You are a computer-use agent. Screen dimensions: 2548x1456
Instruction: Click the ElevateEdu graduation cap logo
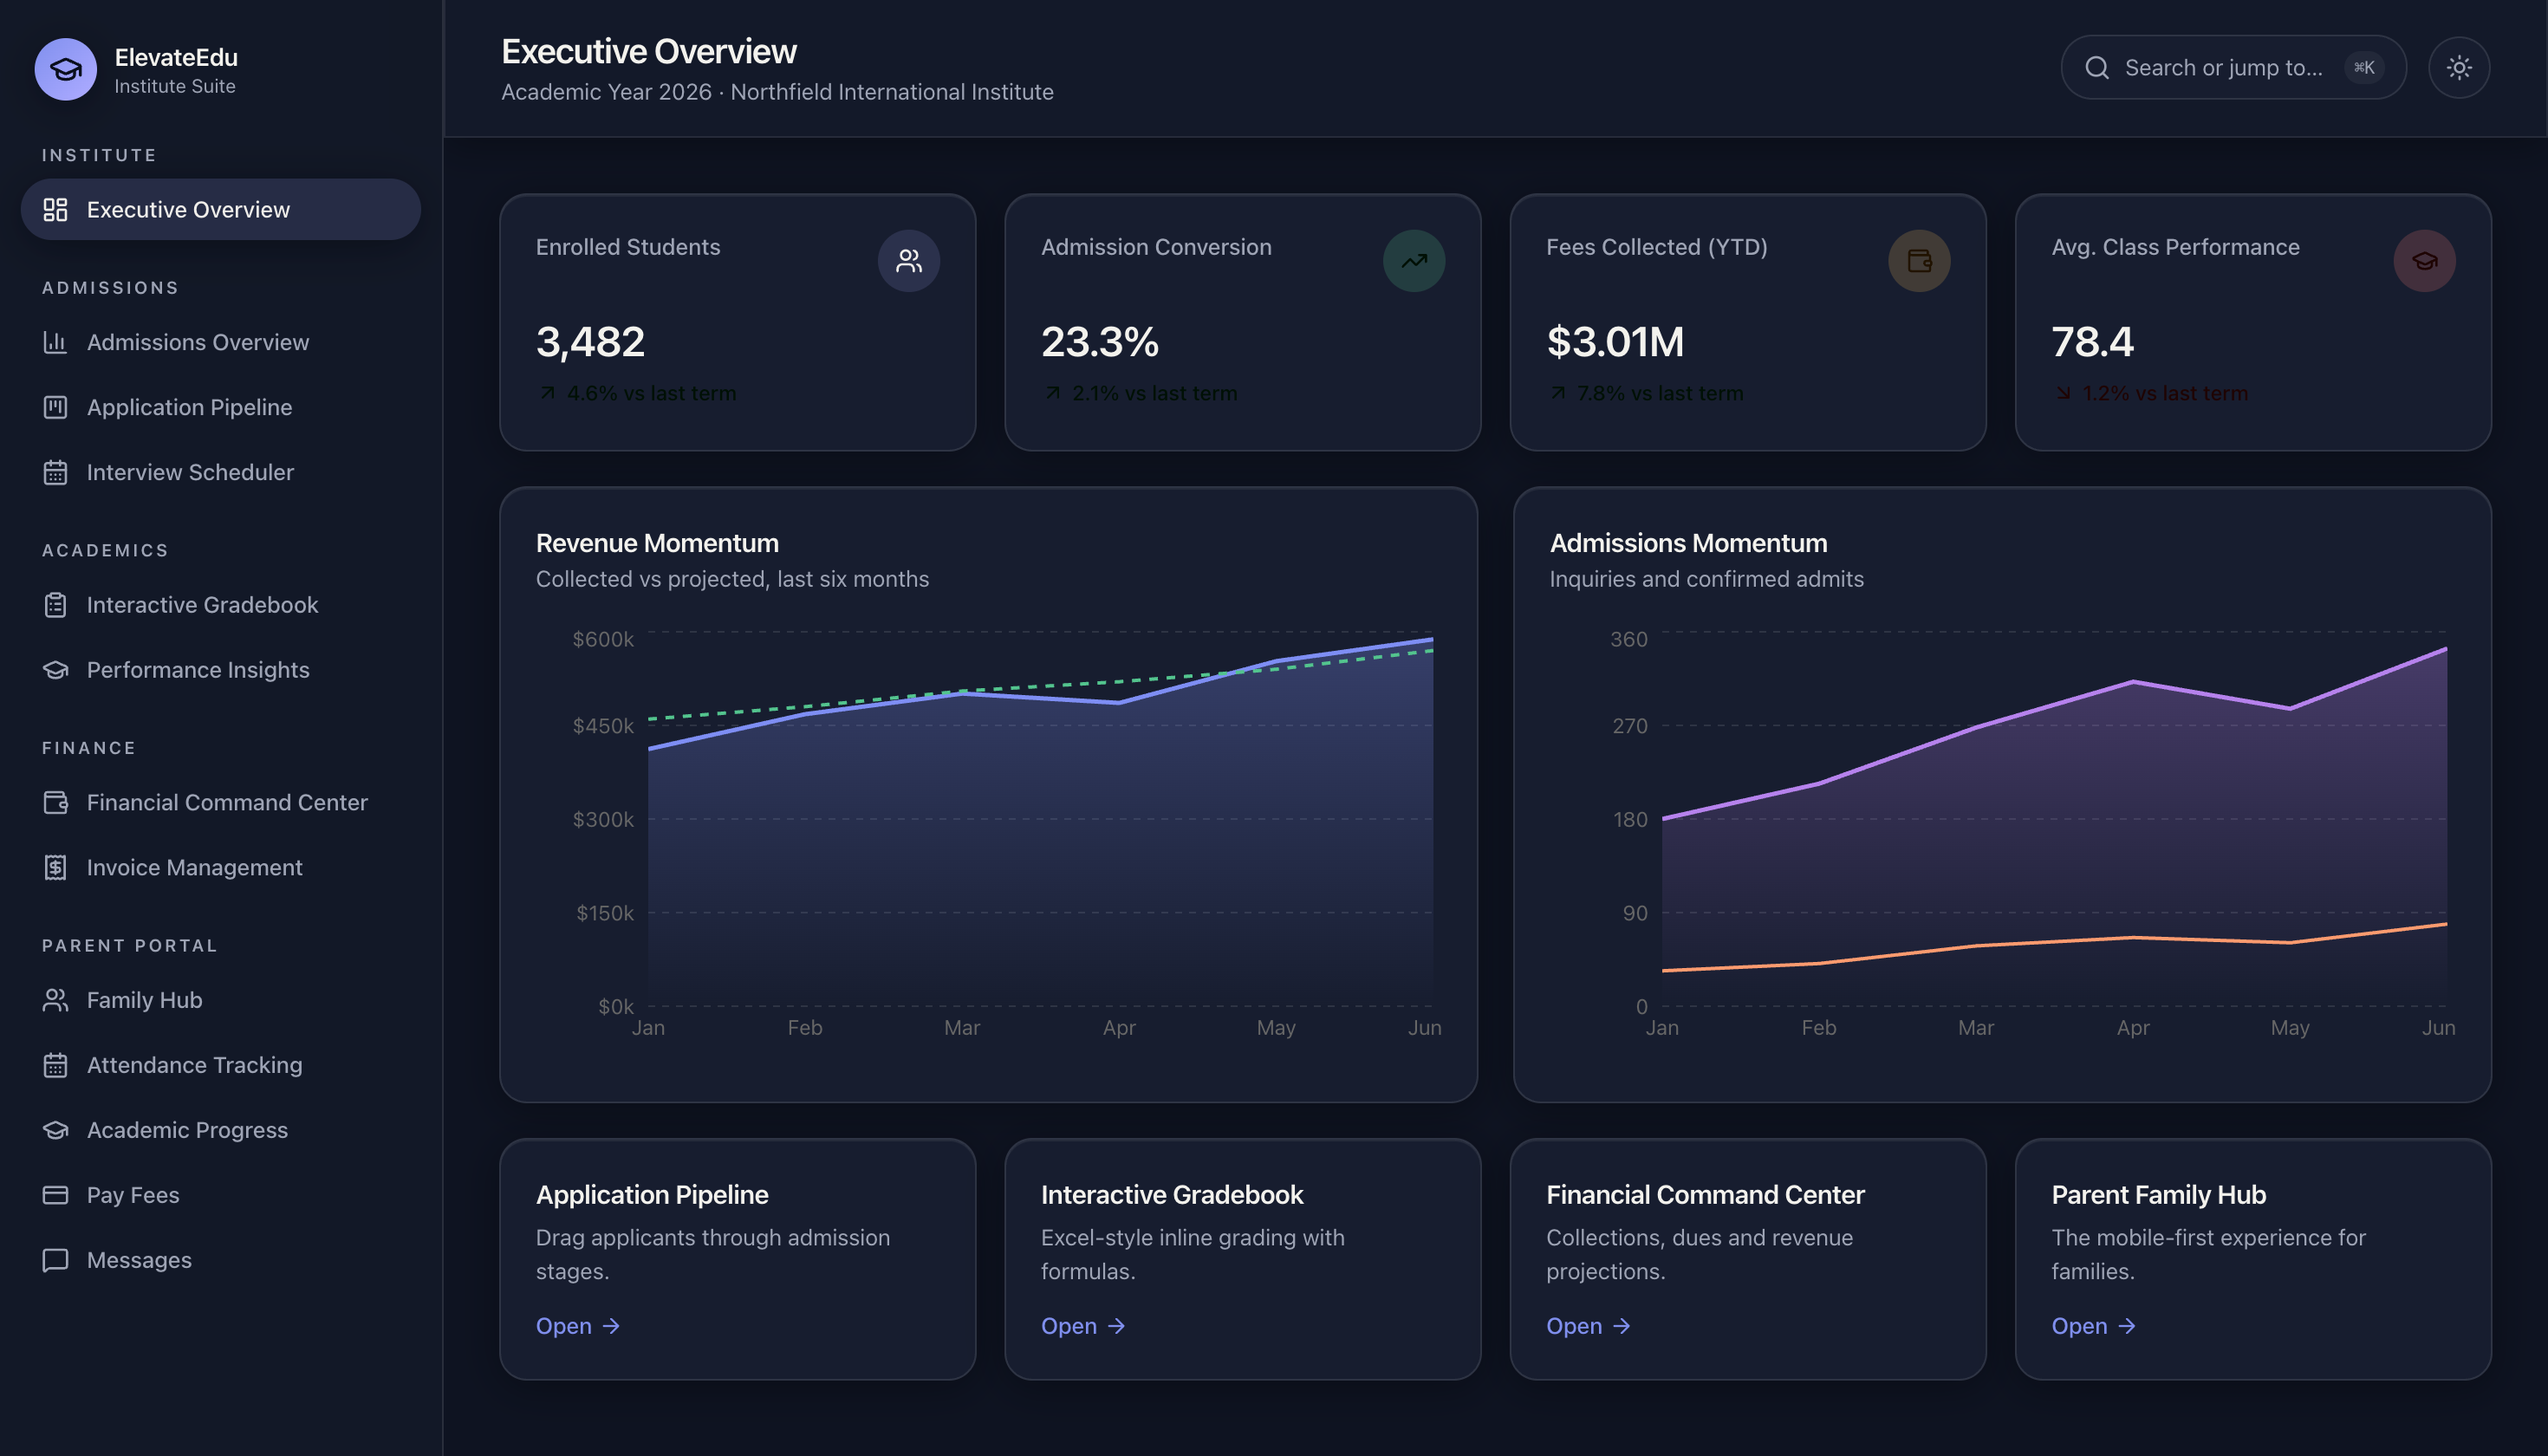66,69
